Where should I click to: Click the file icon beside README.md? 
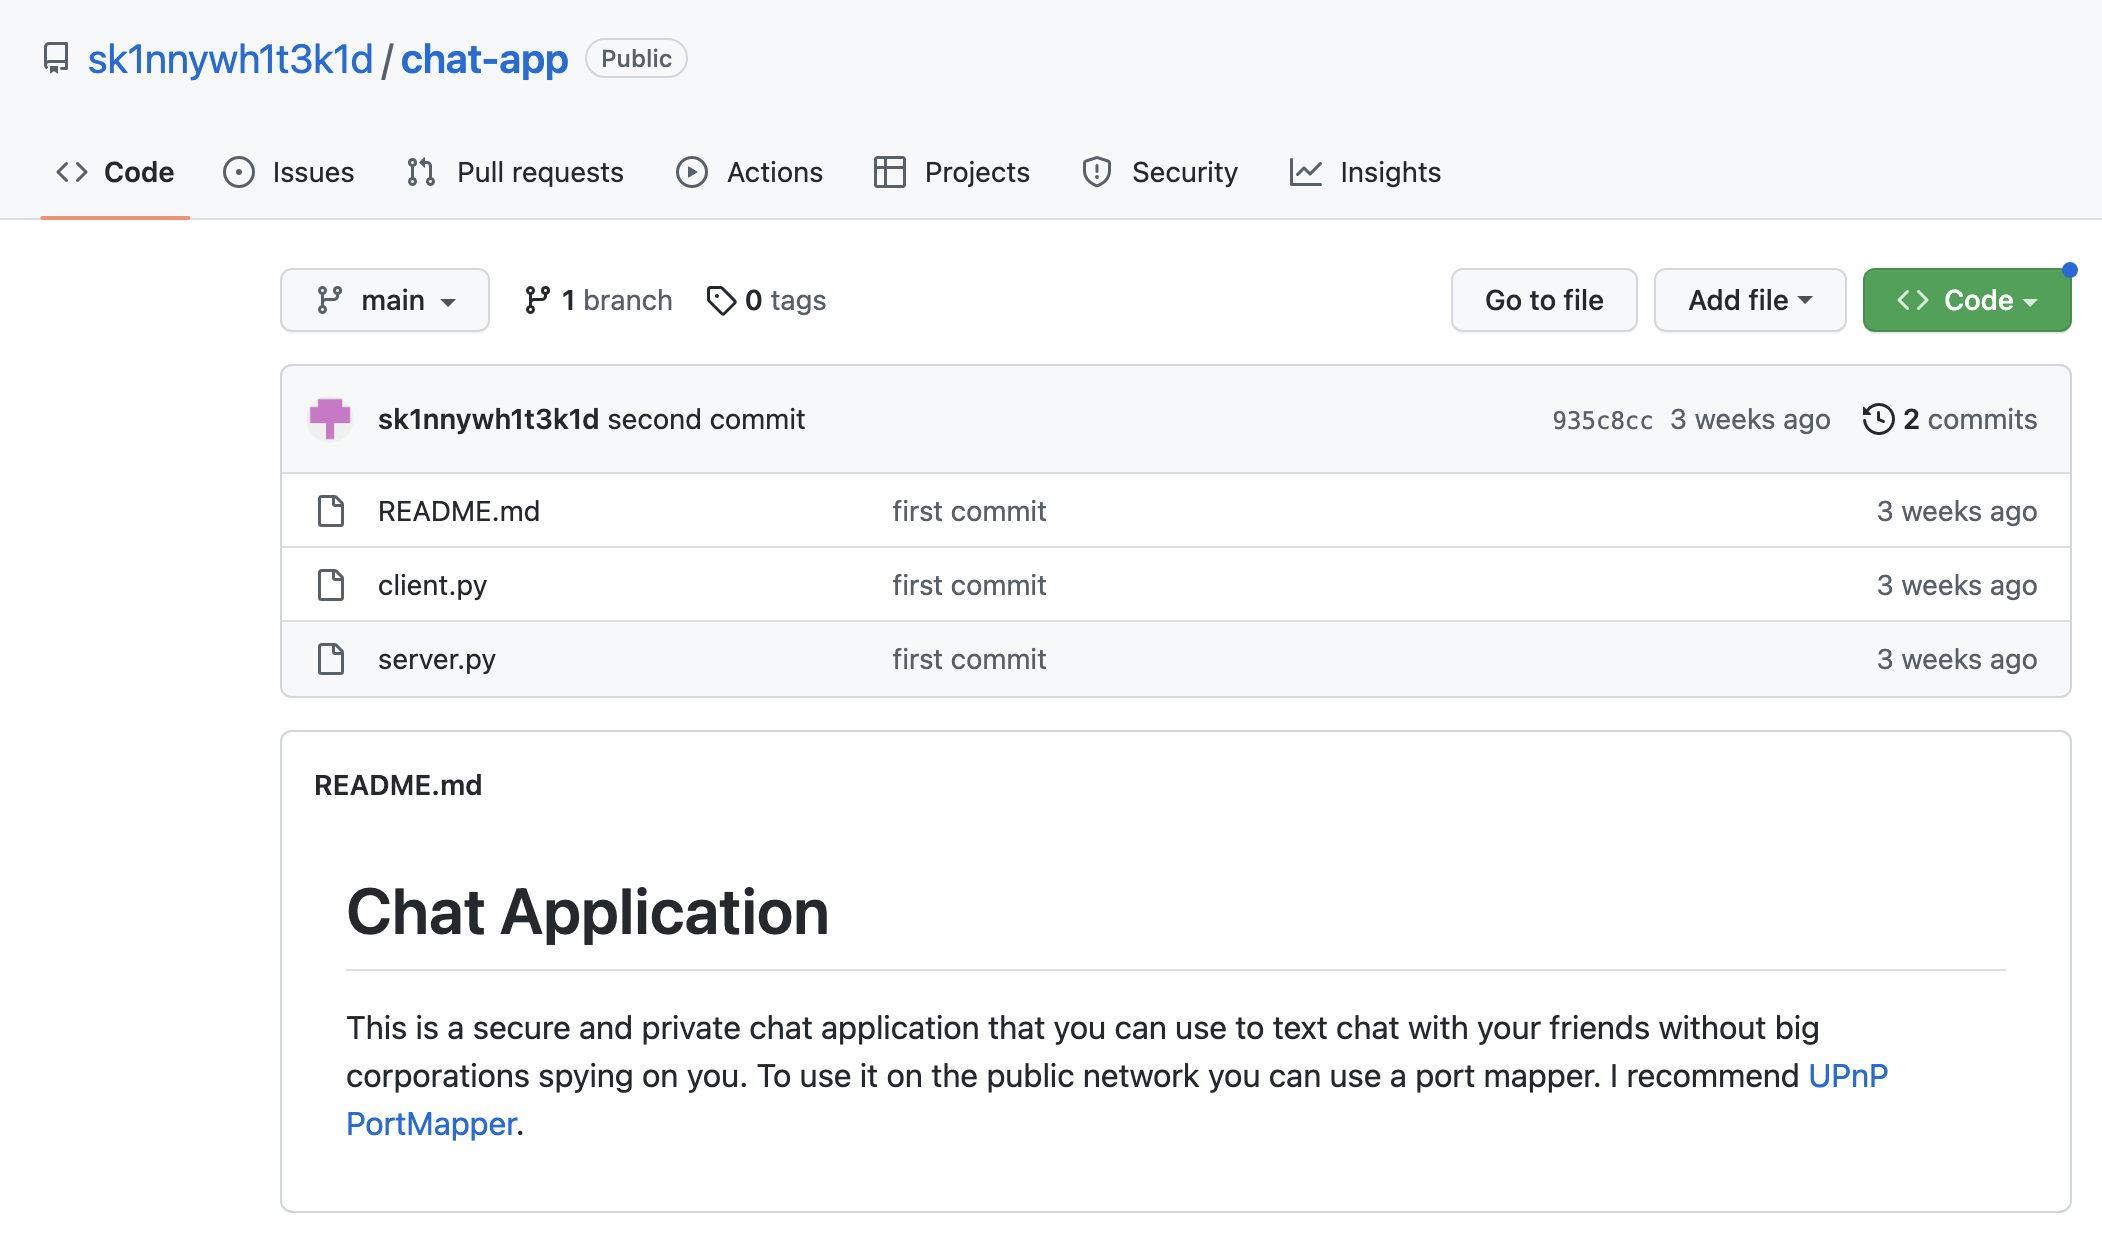tap(331, 511)
